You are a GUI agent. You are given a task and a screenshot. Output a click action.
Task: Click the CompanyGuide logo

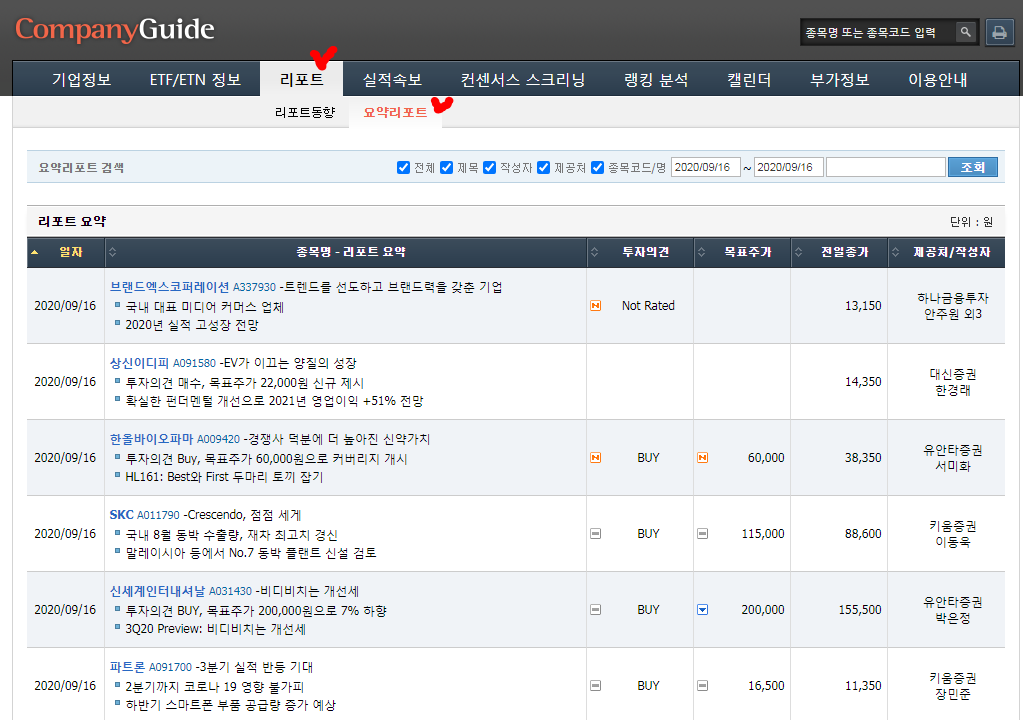point(115,29)
